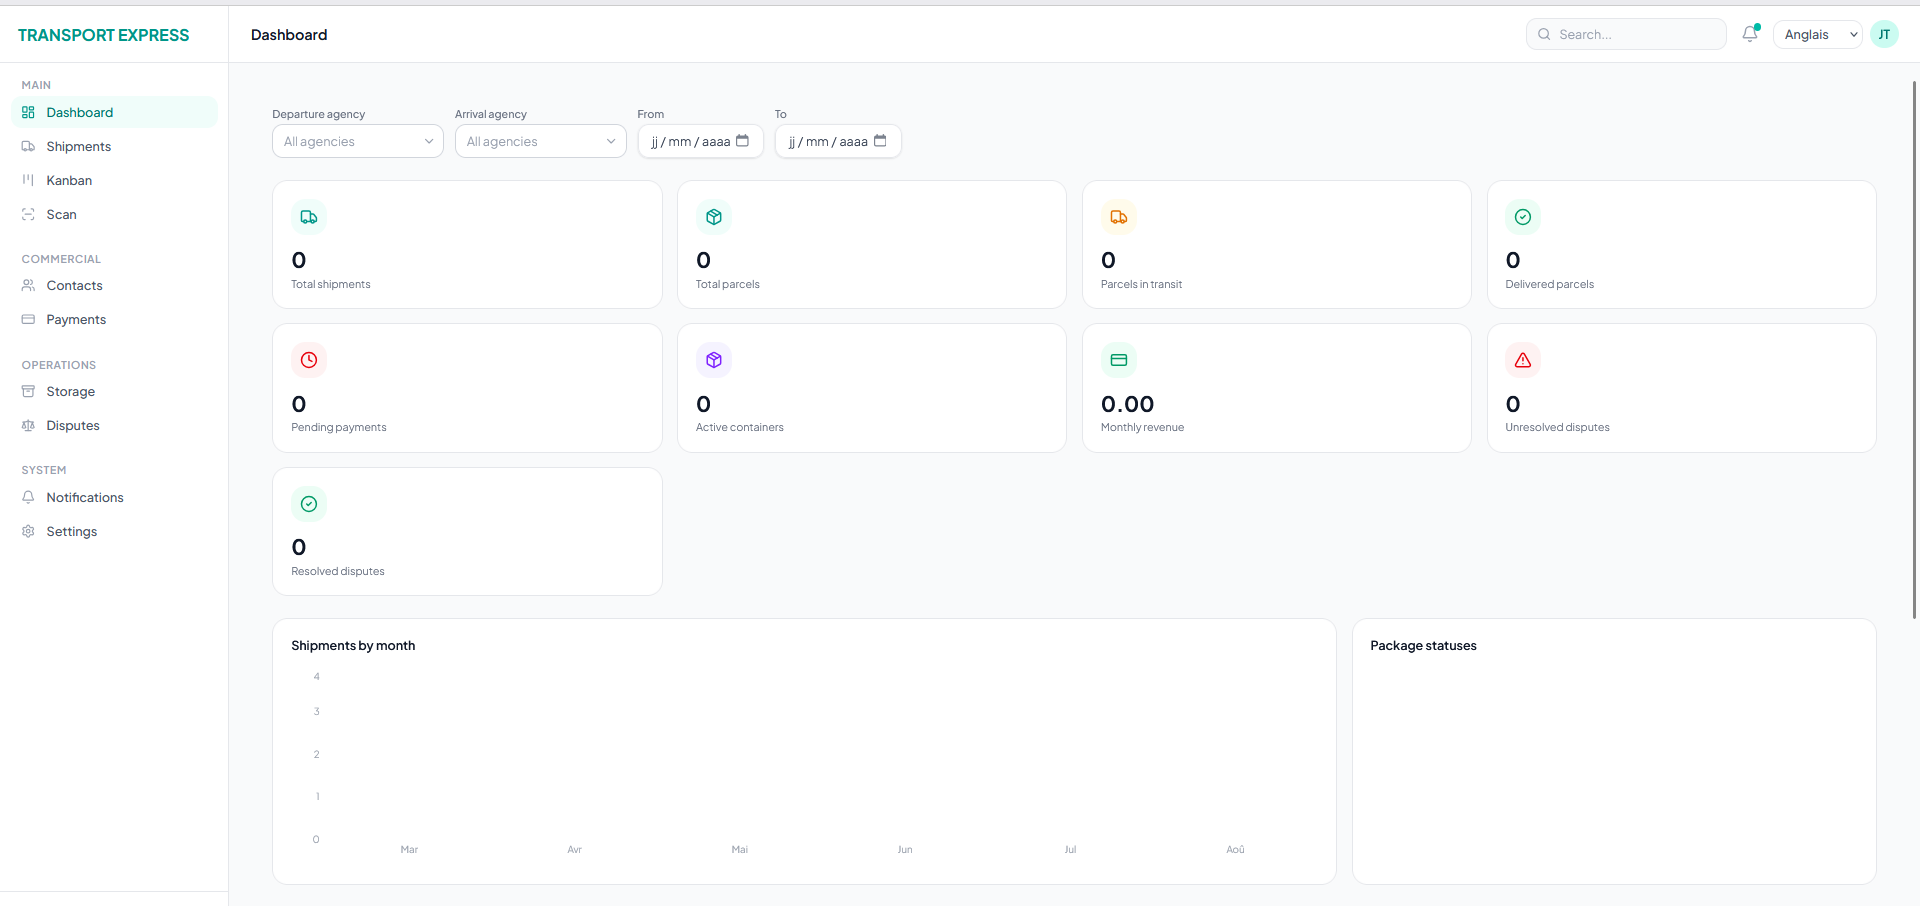This screenshot has height=906, width=1920.
Task: Click the Delivered parcels label
Action: [x=1549, y=284]
